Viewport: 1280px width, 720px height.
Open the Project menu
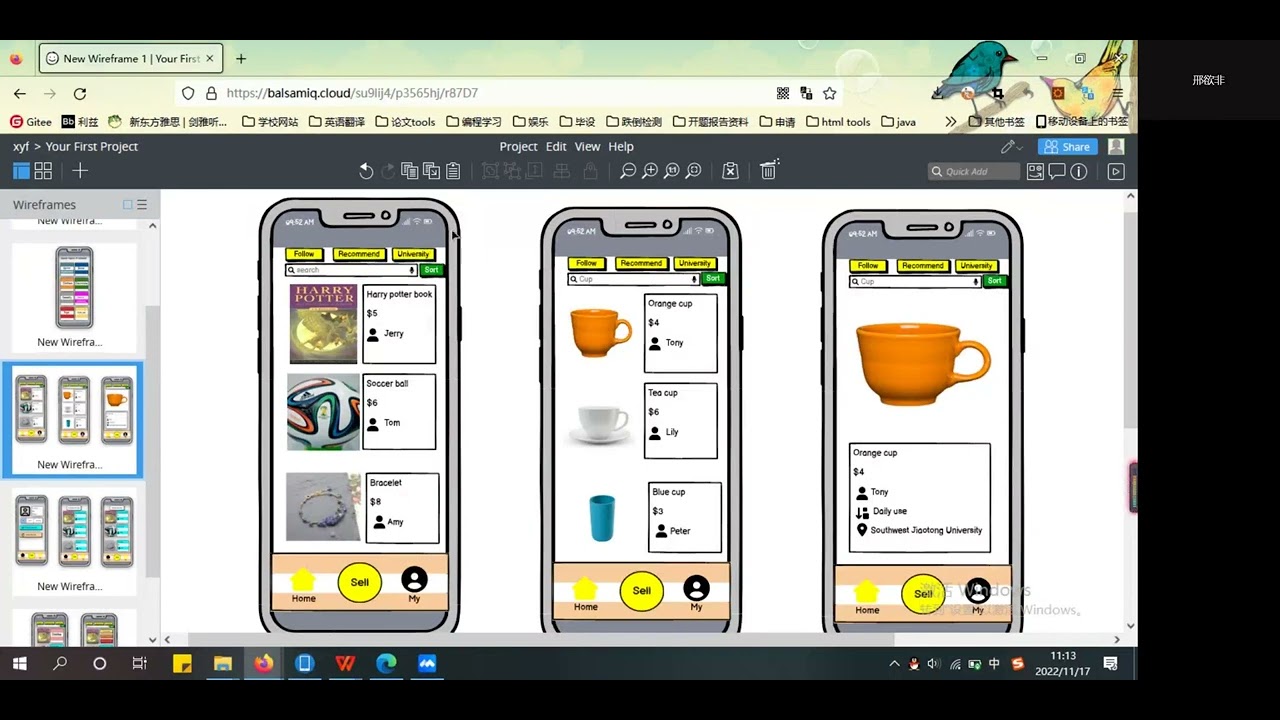pyautogui.click(x=518, y=147)
